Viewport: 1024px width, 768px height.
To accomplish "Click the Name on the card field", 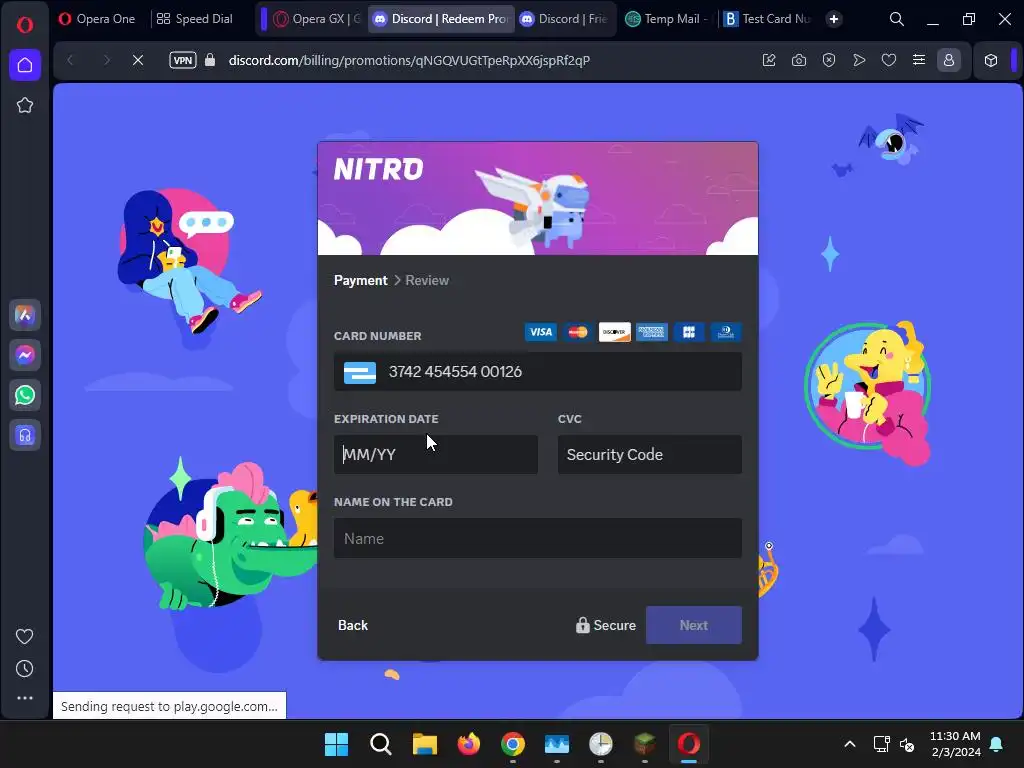I will (537, 538).
